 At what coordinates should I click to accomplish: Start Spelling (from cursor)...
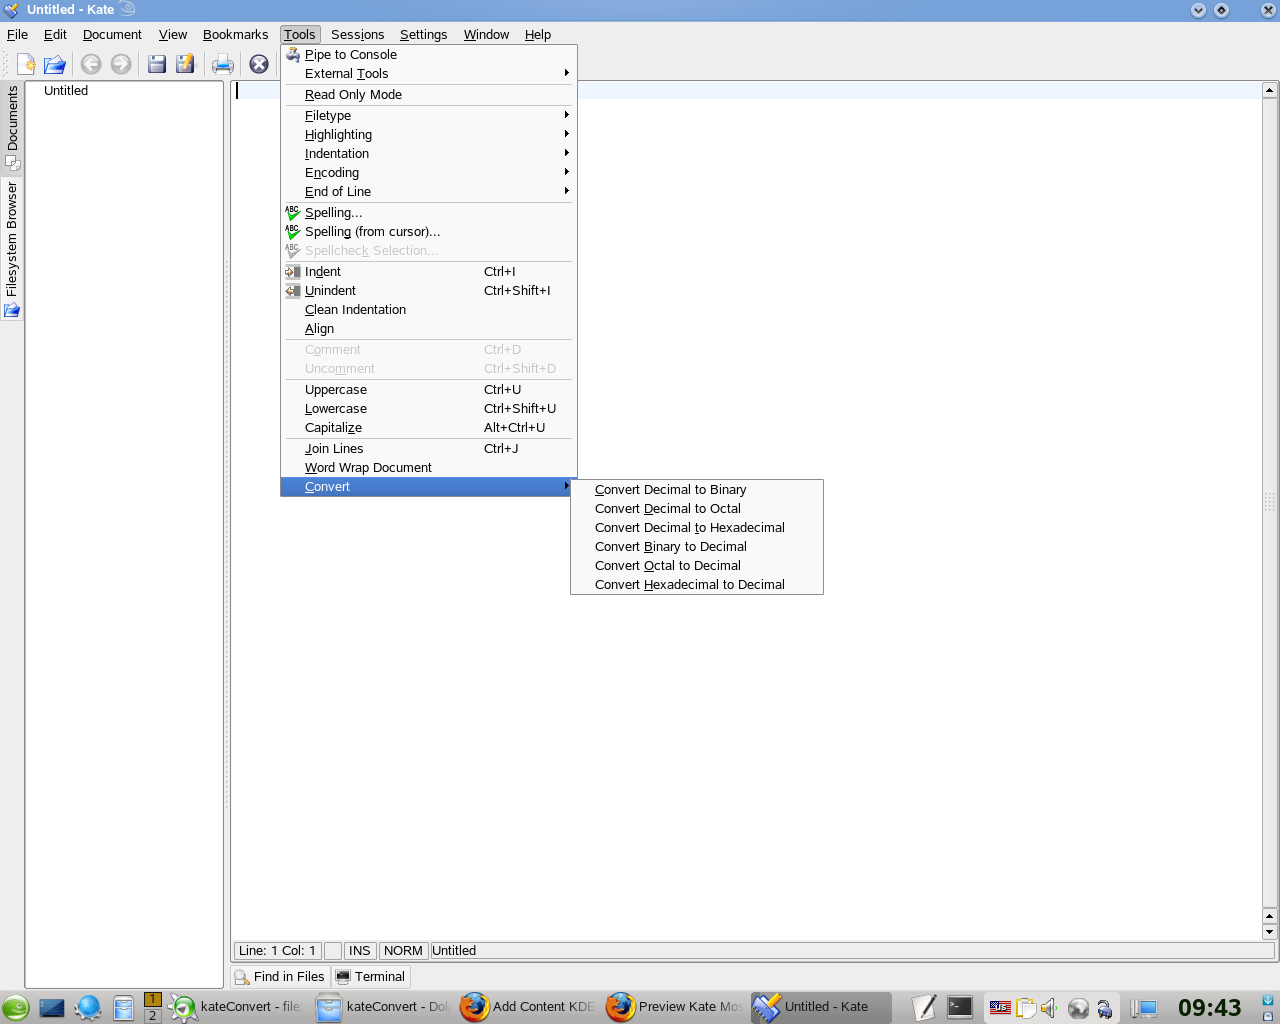[428, 232]
